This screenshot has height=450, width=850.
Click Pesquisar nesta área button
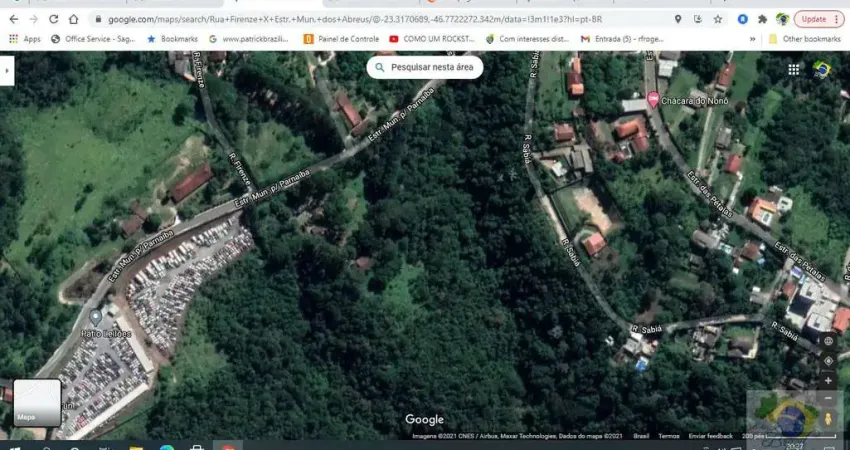(x=425, y=67)
